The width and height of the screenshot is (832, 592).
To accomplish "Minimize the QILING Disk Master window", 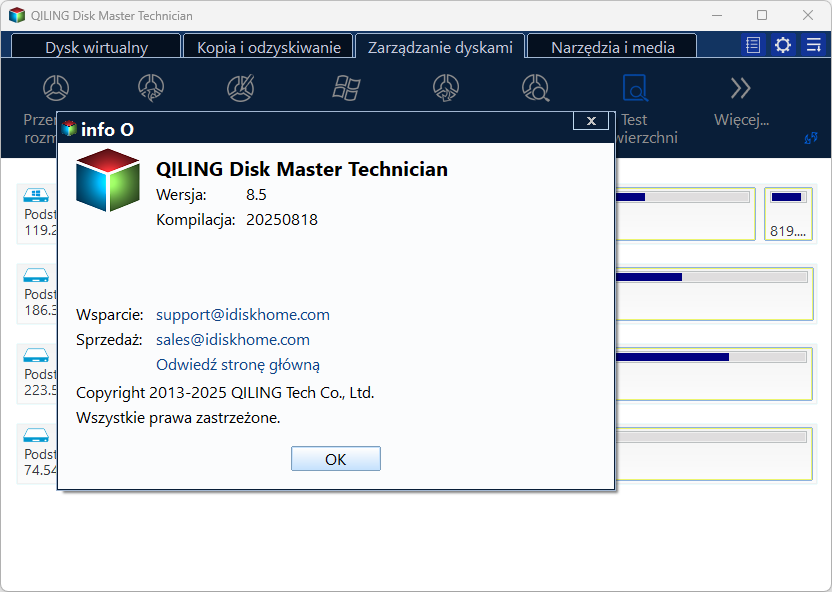I will [717, 15].
